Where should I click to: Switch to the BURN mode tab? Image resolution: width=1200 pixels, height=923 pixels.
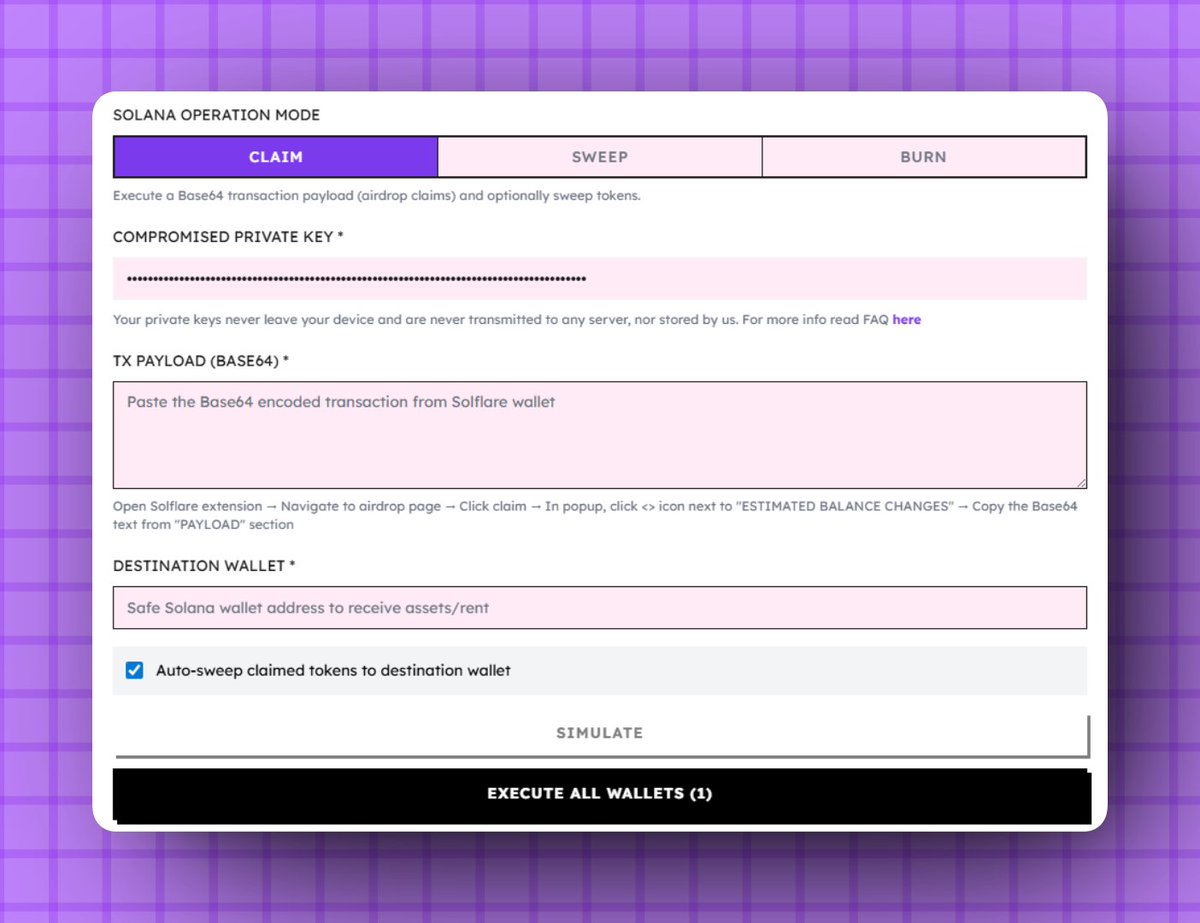pyautogui.click(x=924, y=157)
